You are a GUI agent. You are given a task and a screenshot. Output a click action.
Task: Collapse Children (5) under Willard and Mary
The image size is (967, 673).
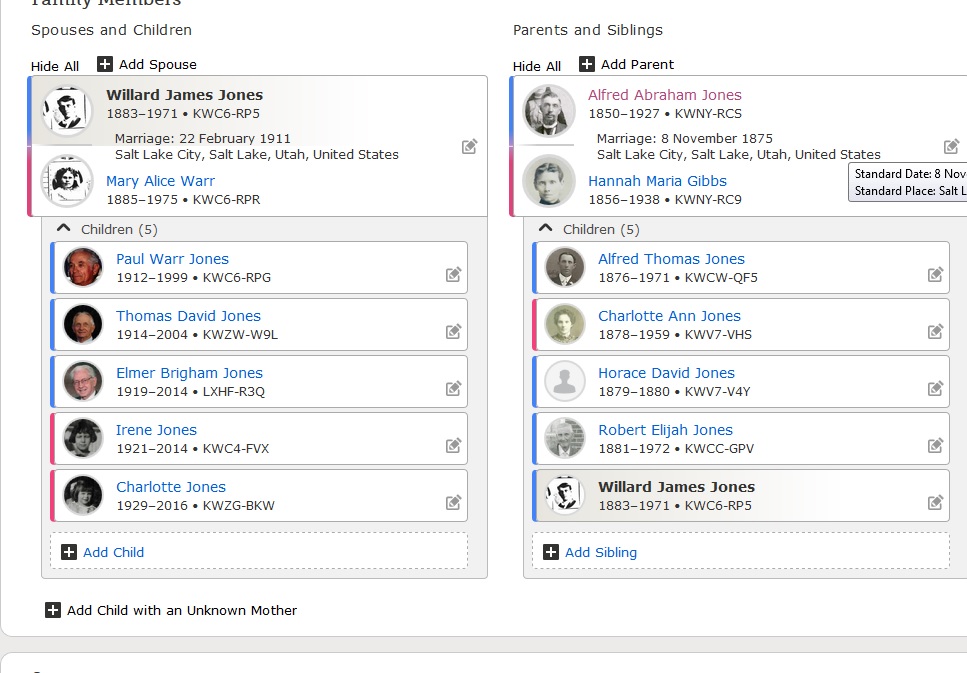coord(64,228)
